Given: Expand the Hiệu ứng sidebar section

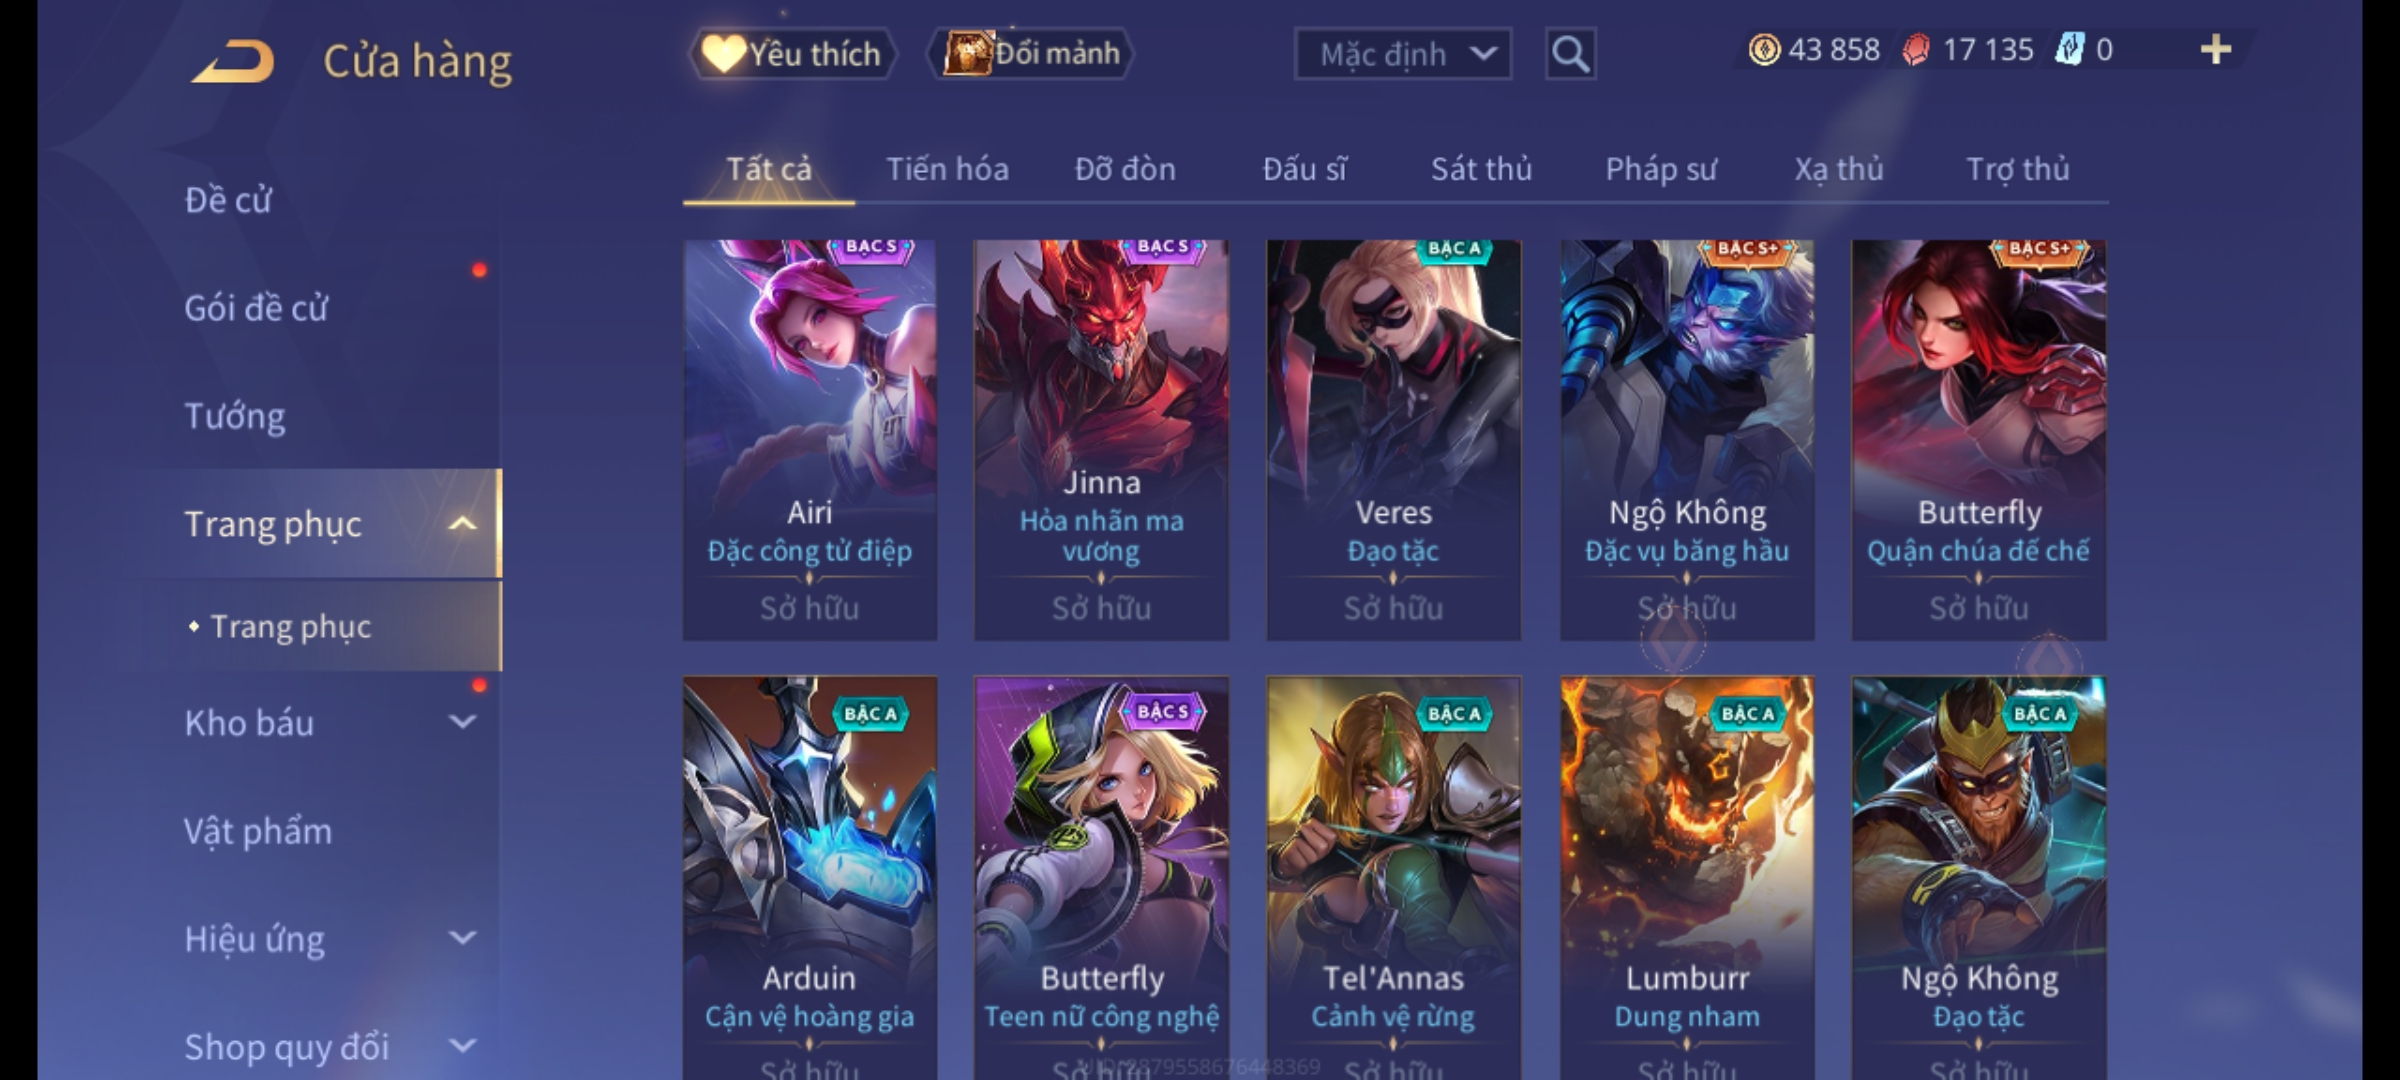Looking at the screenshot, I should pyautogui.click(x=462, y=938).
